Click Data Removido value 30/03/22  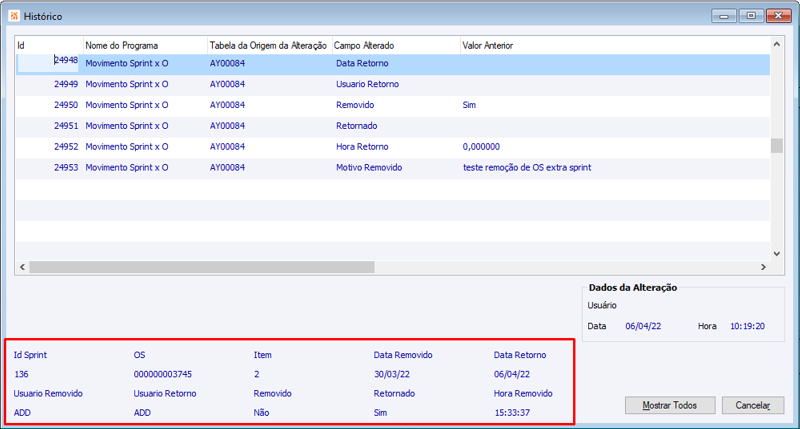pyautogui.click(x=392, y=374)
